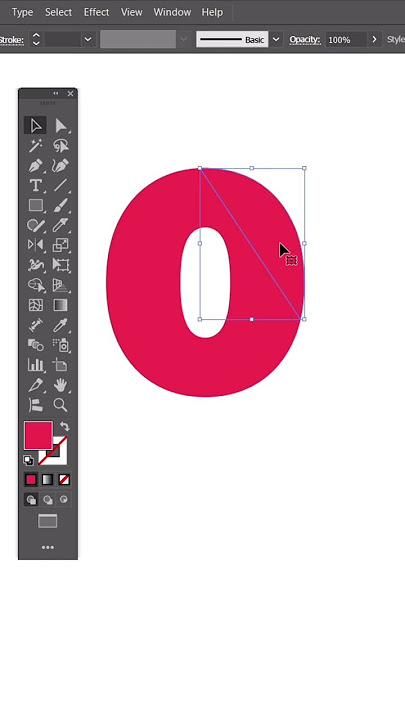Select the Type tool

point(35,186)
